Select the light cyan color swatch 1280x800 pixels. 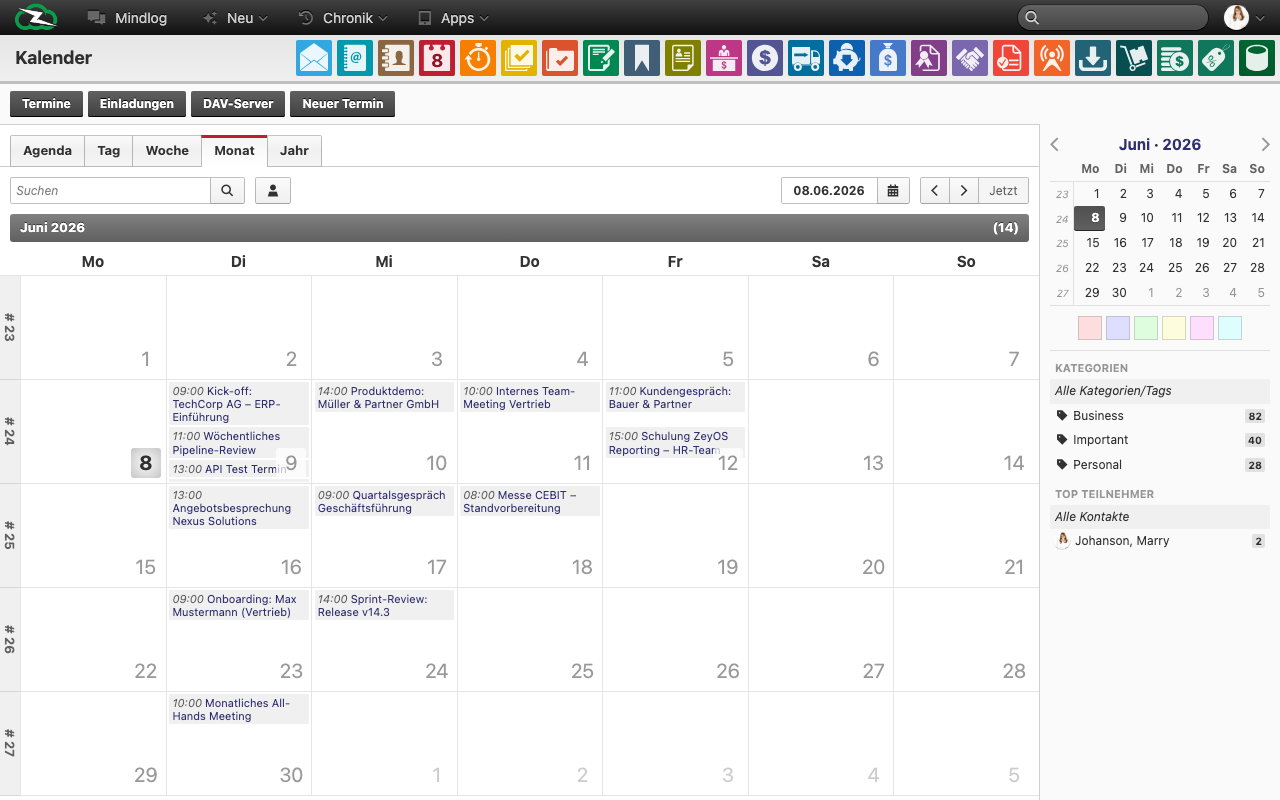(x=1230, y=328)
